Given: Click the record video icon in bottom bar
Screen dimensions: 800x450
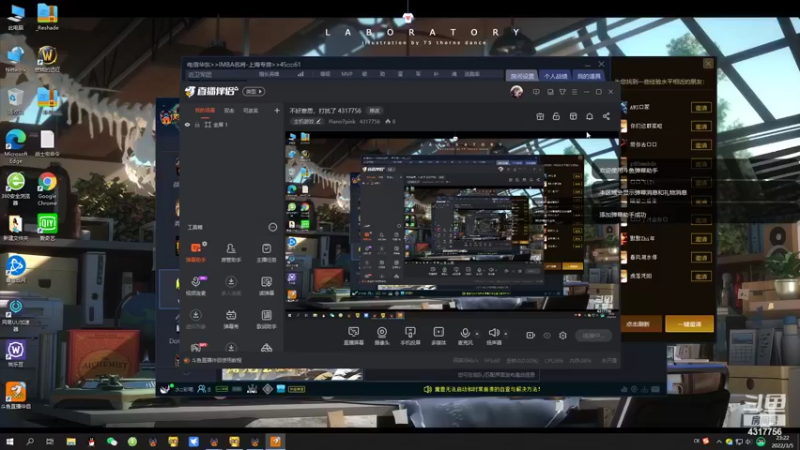Looking at the screenshot, I should tap(530, 335).
